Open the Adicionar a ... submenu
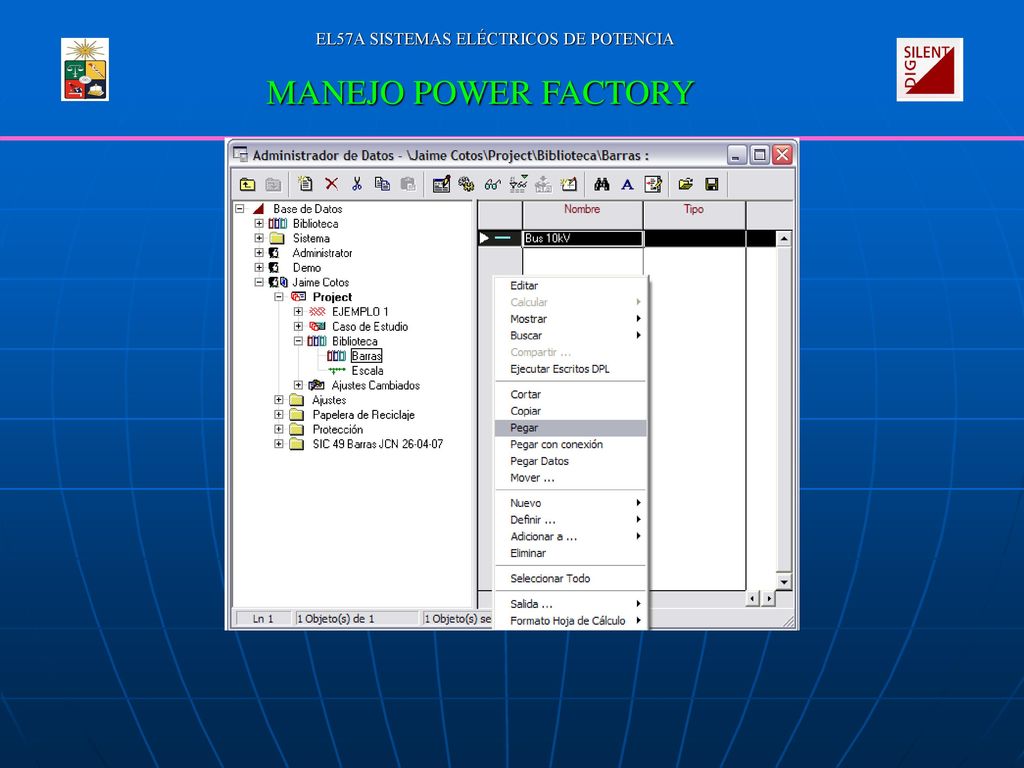1024x768 pixels. coord(571,536)
